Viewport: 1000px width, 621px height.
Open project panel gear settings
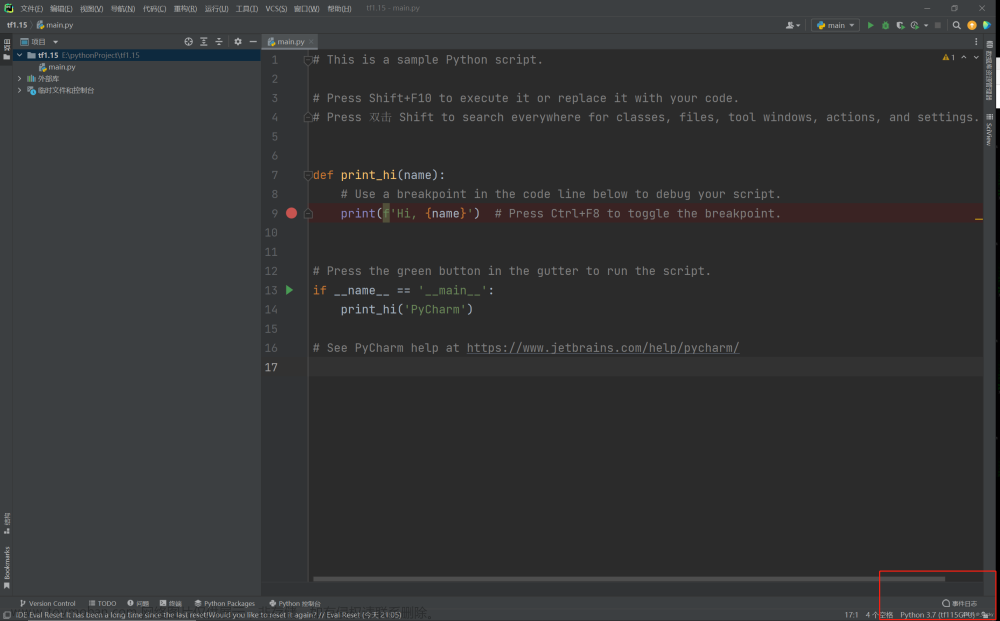238,41
